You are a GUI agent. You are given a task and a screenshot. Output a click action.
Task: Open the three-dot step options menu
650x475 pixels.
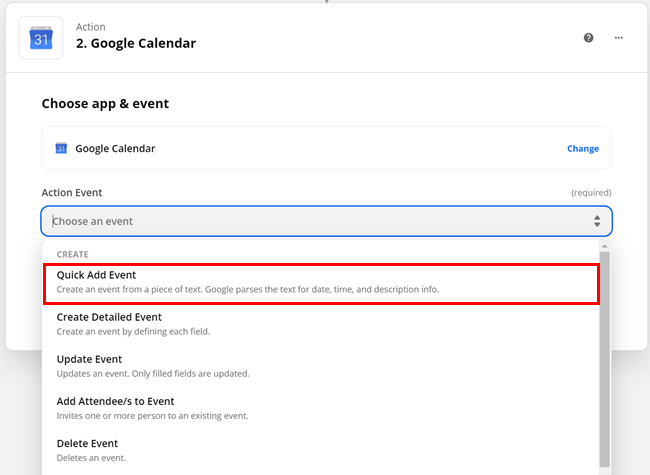coord(618,38)
